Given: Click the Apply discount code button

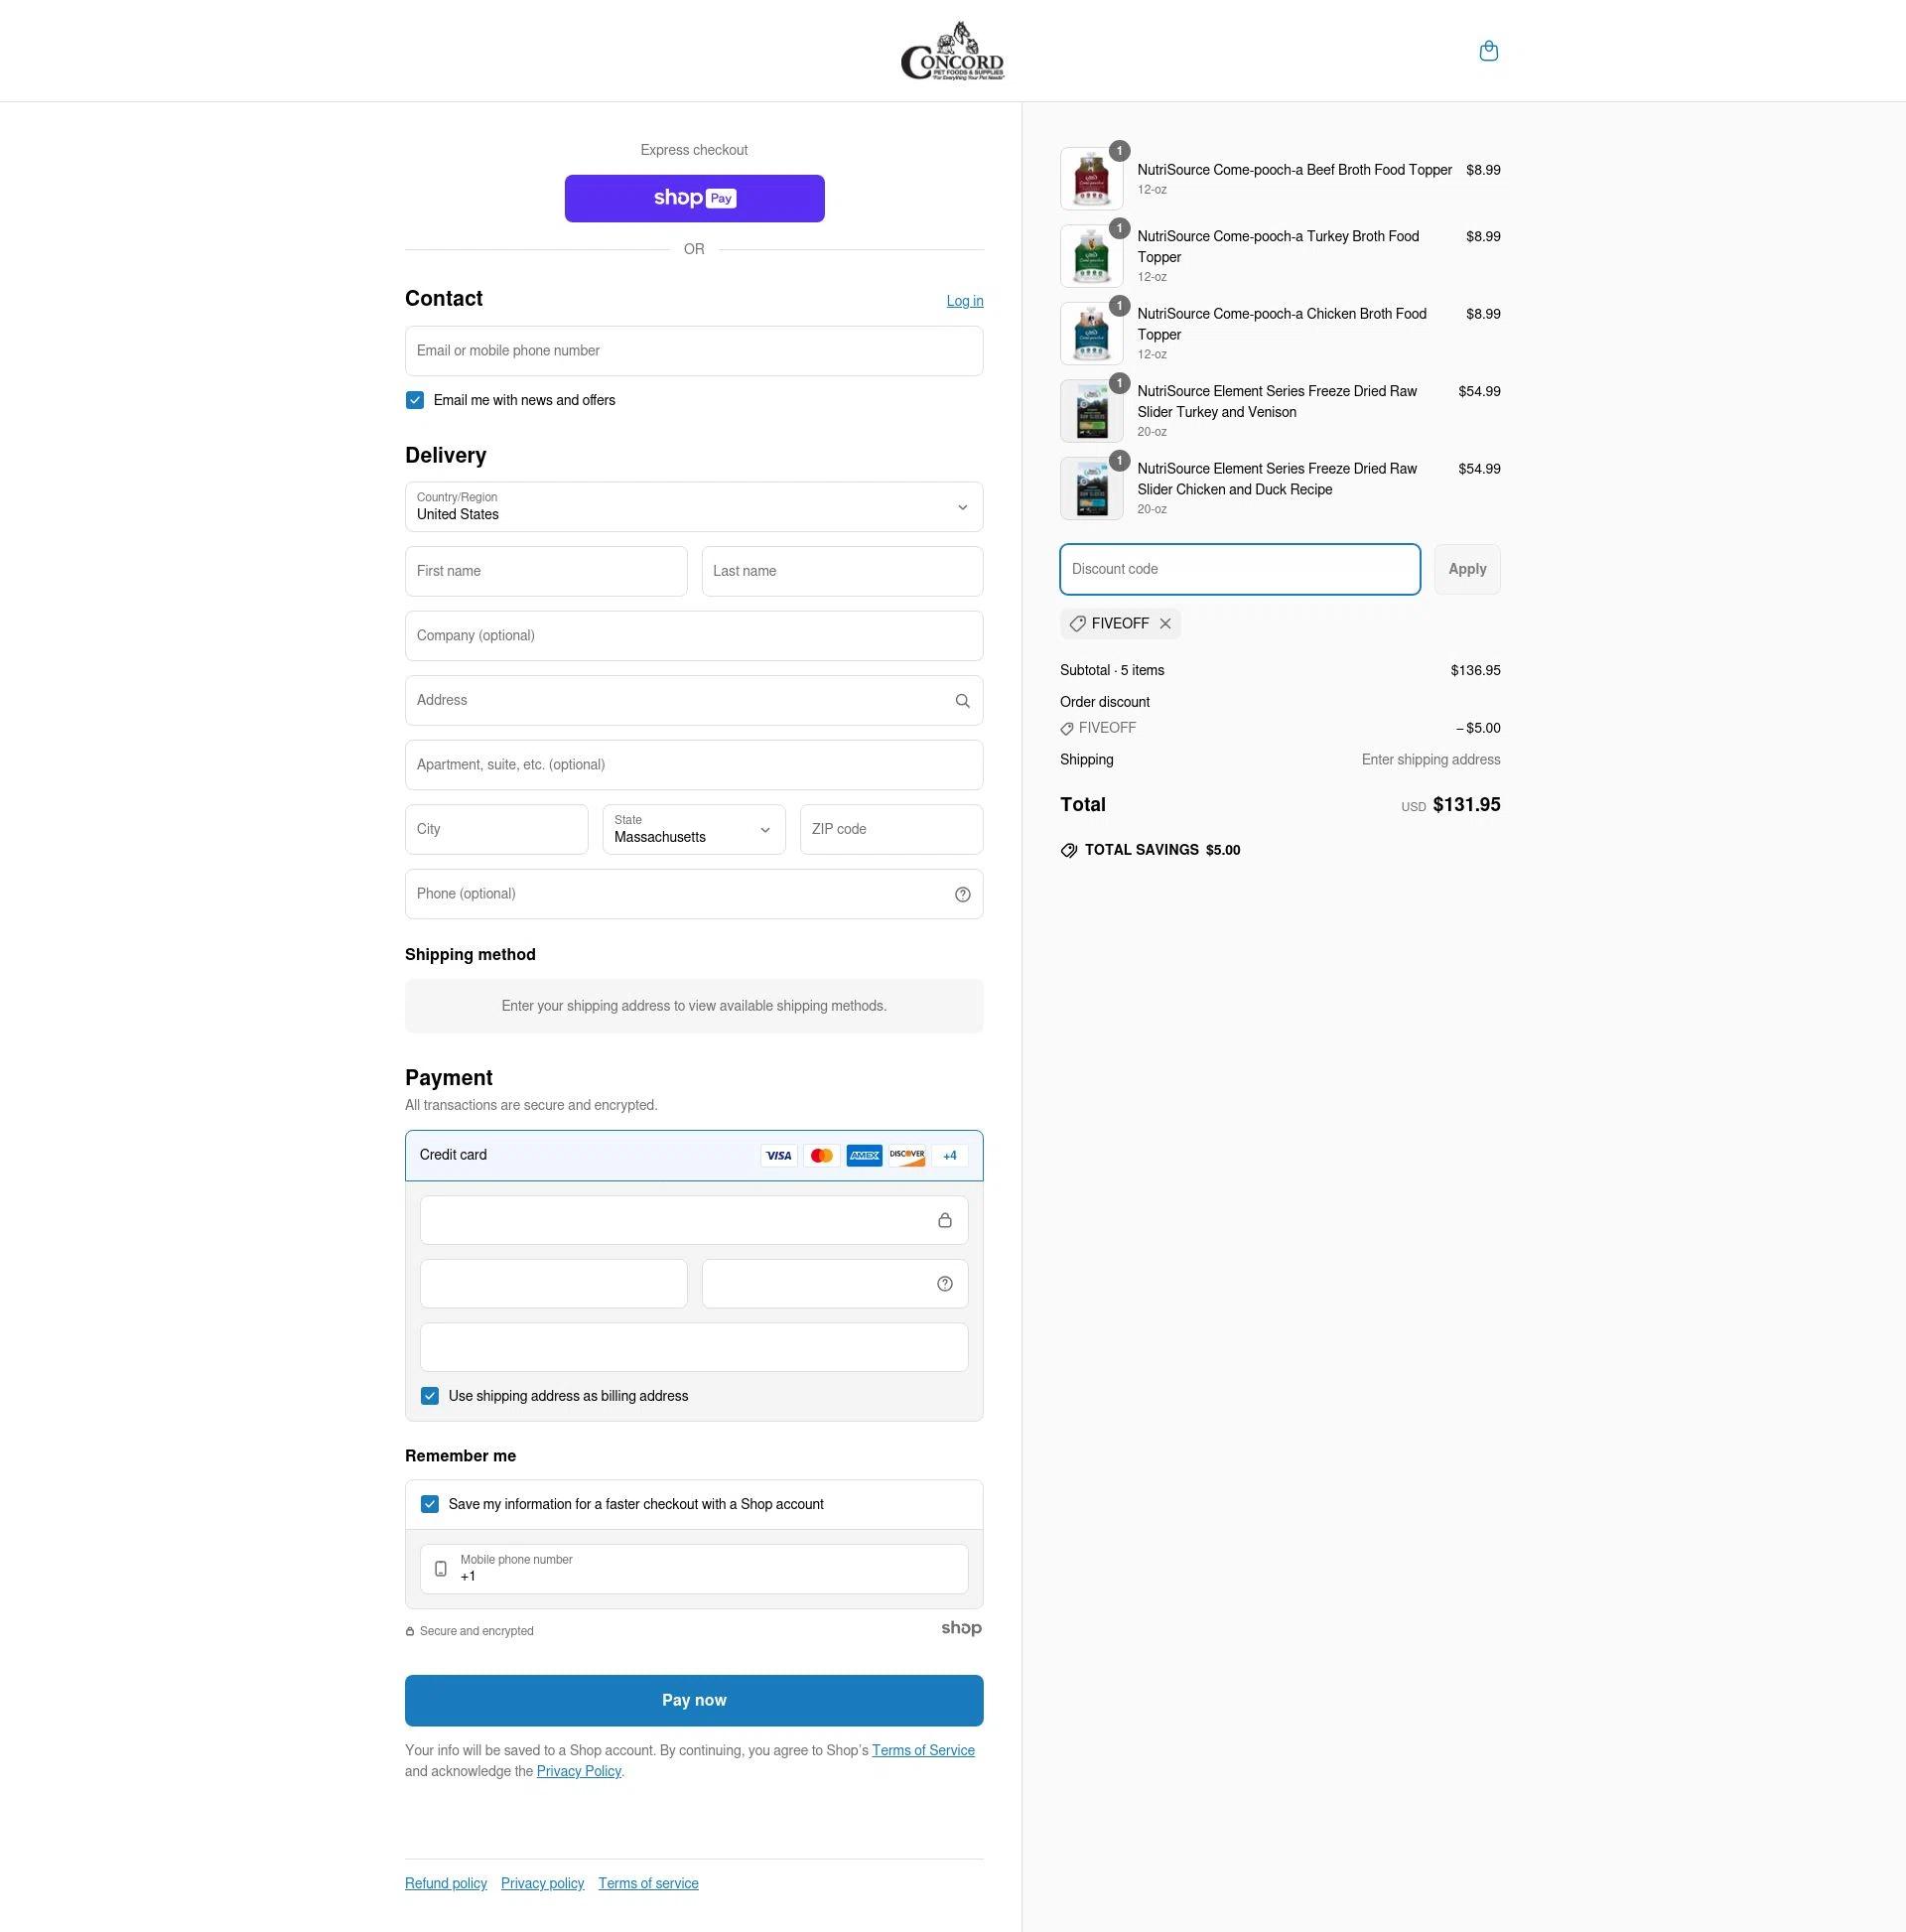Looking at the screenshot, I should (x=1466, y=568).
